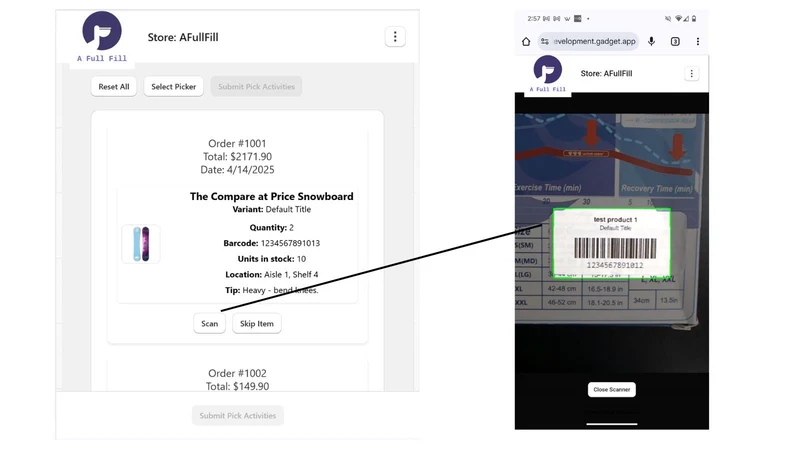Tap 'Store: AFullFill' label on phone
Viewport: 800px width, 450px height.
pos(606,73)
